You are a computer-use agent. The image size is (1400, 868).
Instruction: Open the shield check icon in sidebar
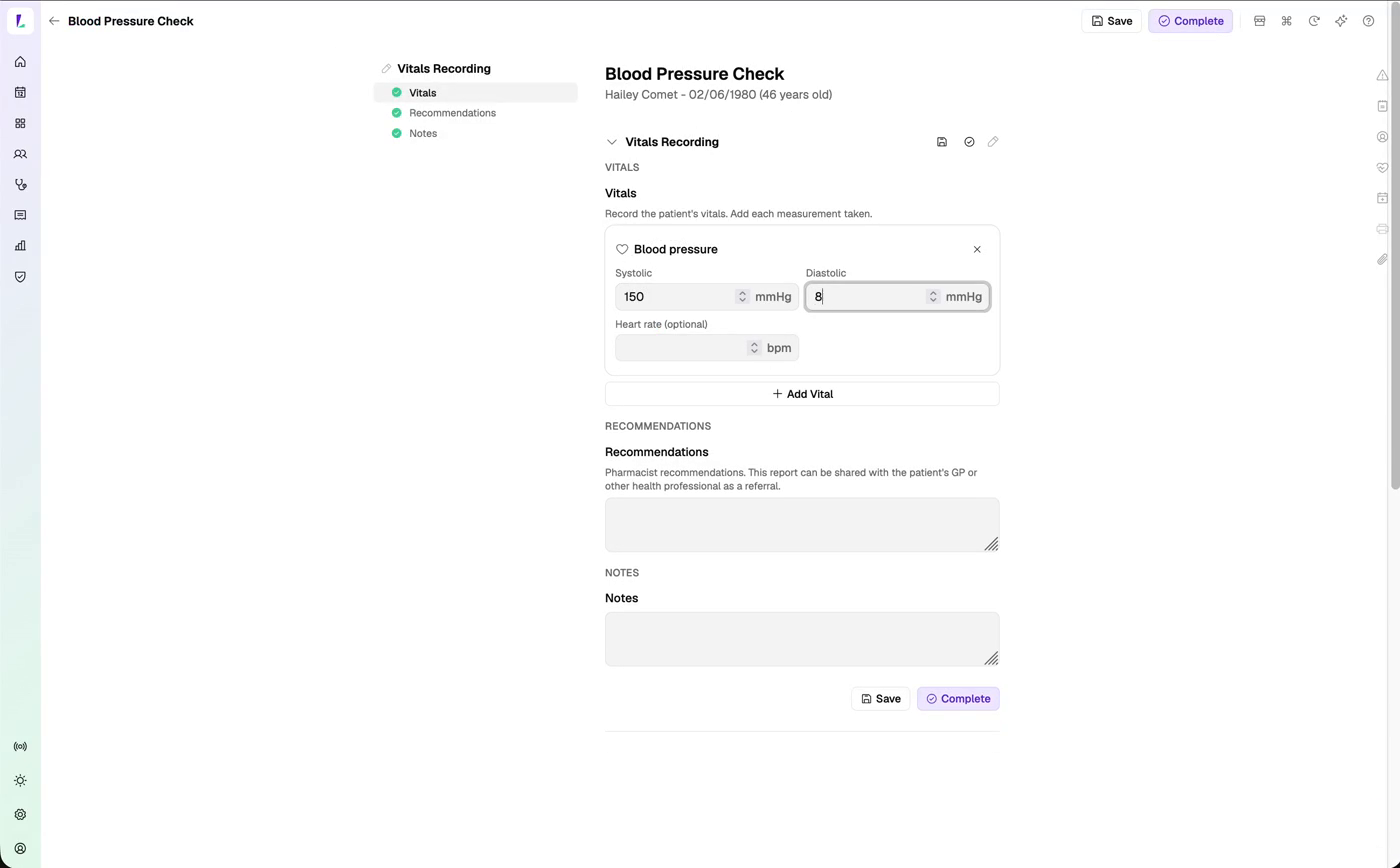20,277
